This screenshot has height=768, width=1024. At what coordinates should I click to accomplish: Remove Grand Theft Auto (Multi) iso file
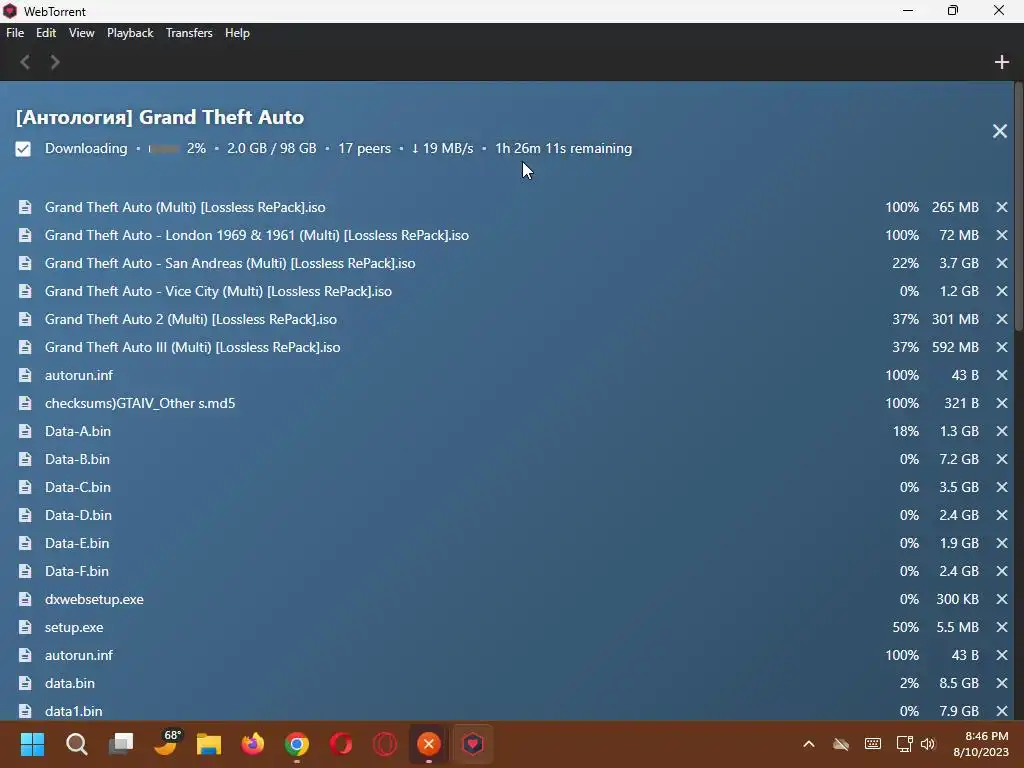(1002, 207)
